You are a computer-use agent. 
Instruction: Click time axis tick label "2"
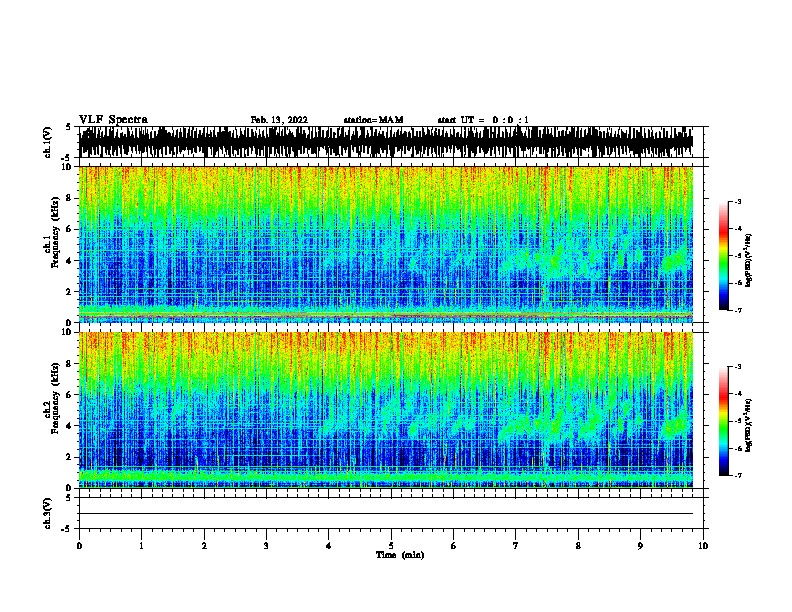(204, 545)
